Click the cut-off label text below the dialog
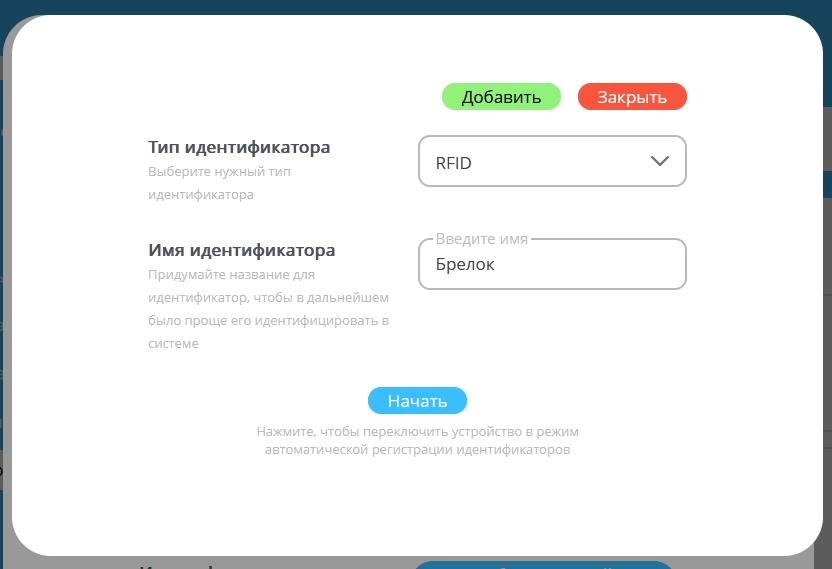 180,565
